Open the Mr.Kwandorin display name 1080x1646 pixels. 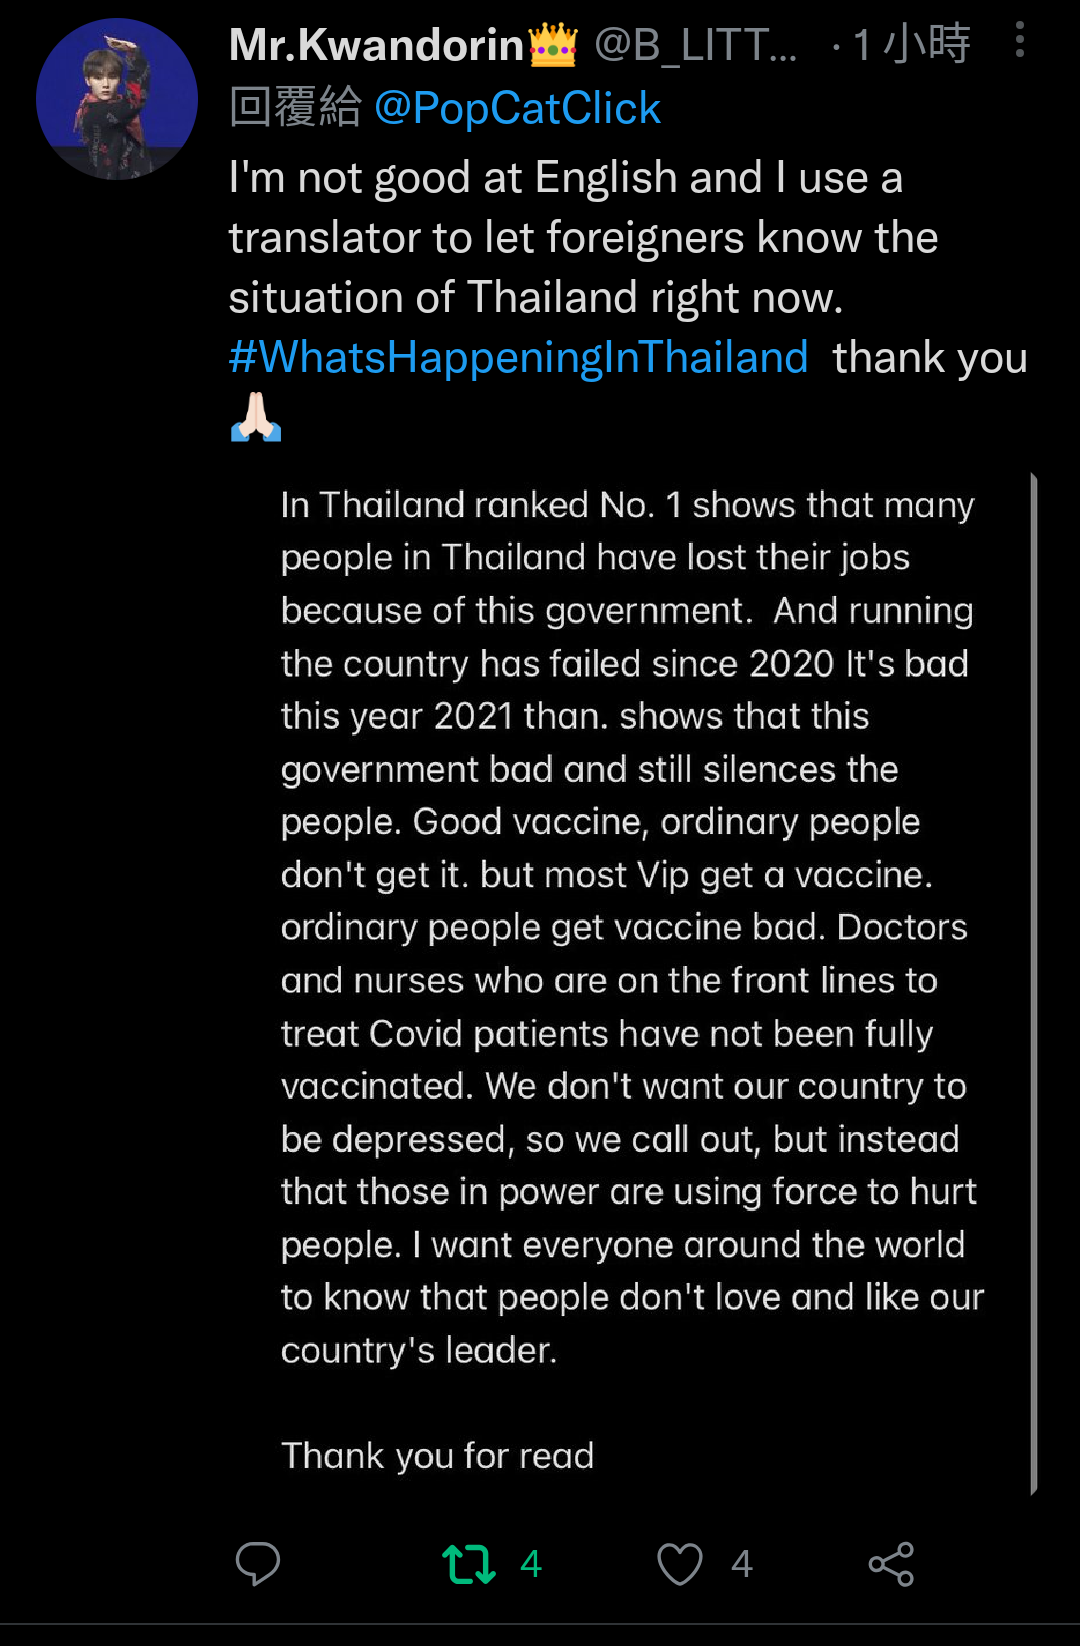coord(376,44)
